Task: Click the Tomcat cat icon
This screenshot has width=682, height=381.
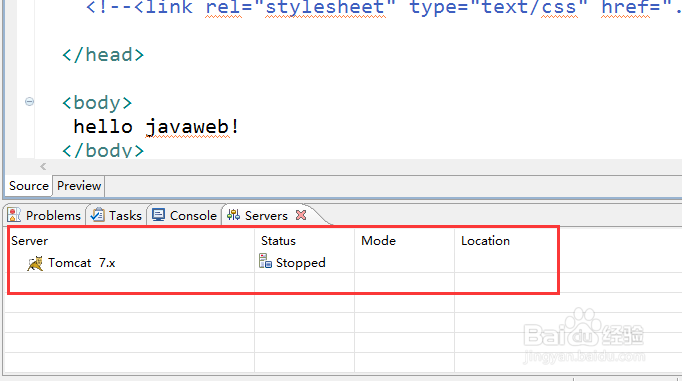Action: (35, 263)
